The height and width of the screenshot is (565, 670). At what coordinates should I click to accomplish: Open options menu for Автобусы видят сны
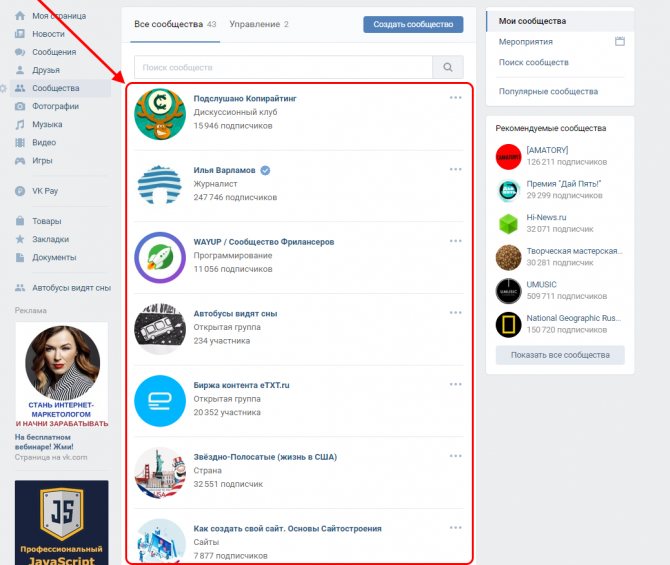pyautogui.click(x=455, y=312)
